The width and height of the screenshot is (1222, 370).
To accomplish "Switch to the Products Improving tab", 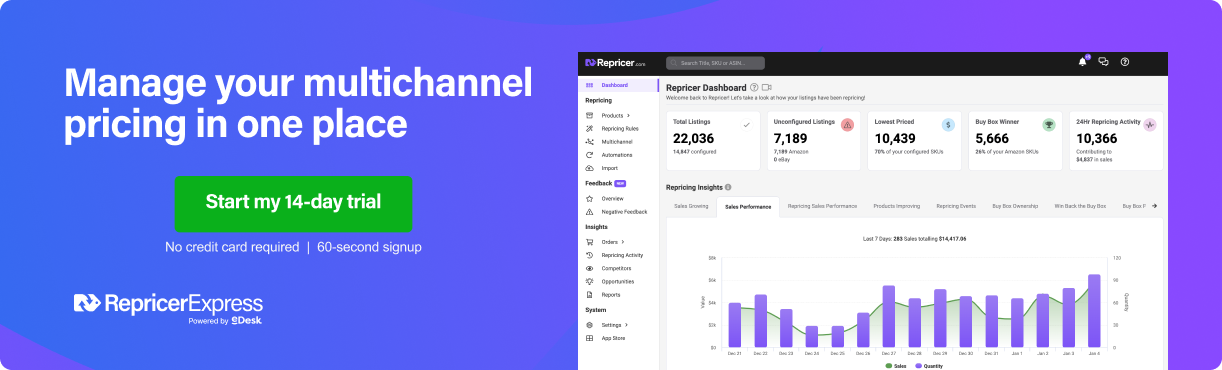I will [896, 206].
